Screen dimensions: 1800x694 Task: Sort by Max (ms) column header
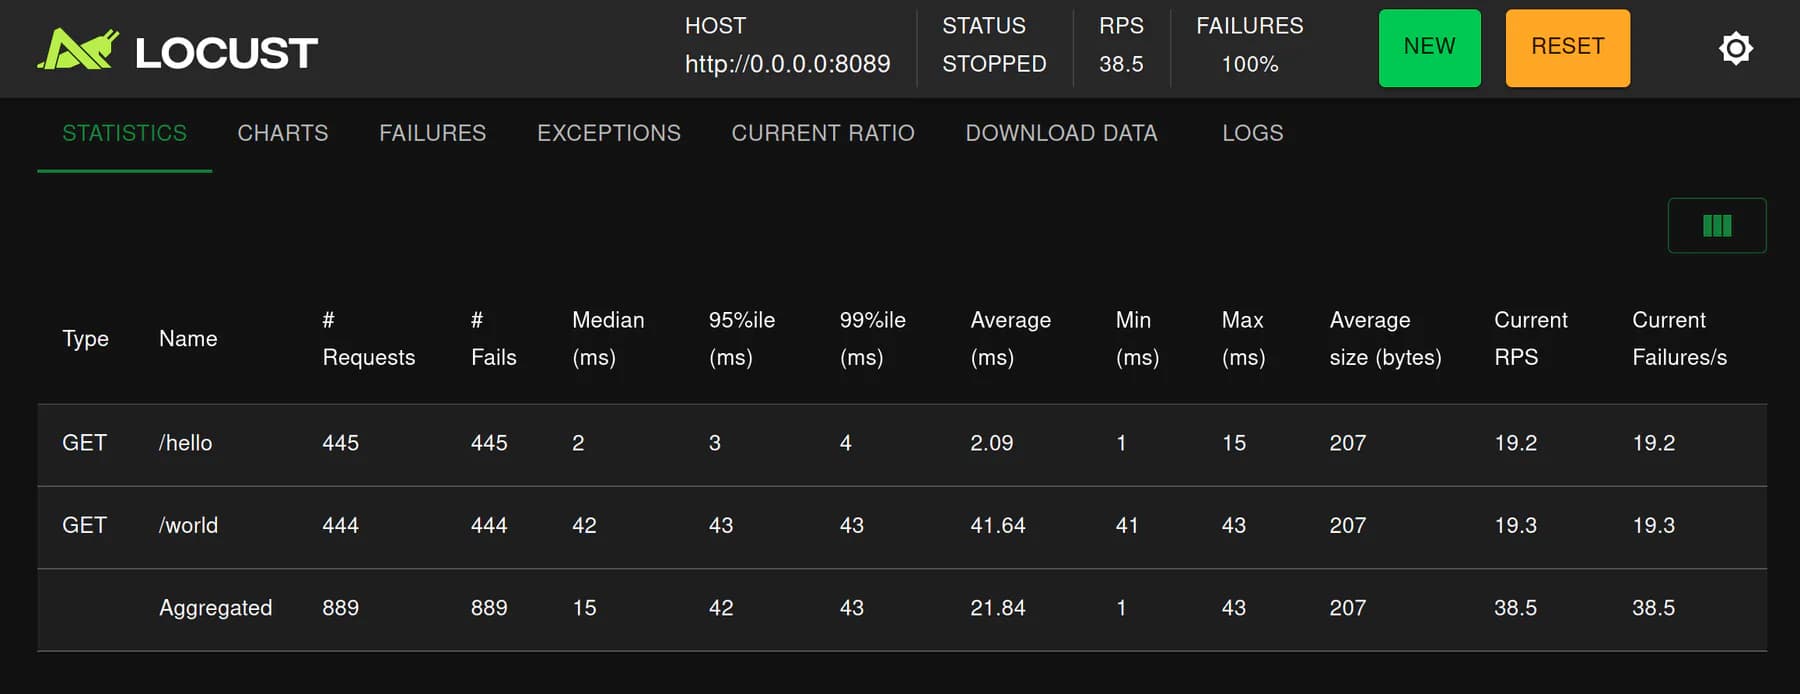click(1243, 339)
